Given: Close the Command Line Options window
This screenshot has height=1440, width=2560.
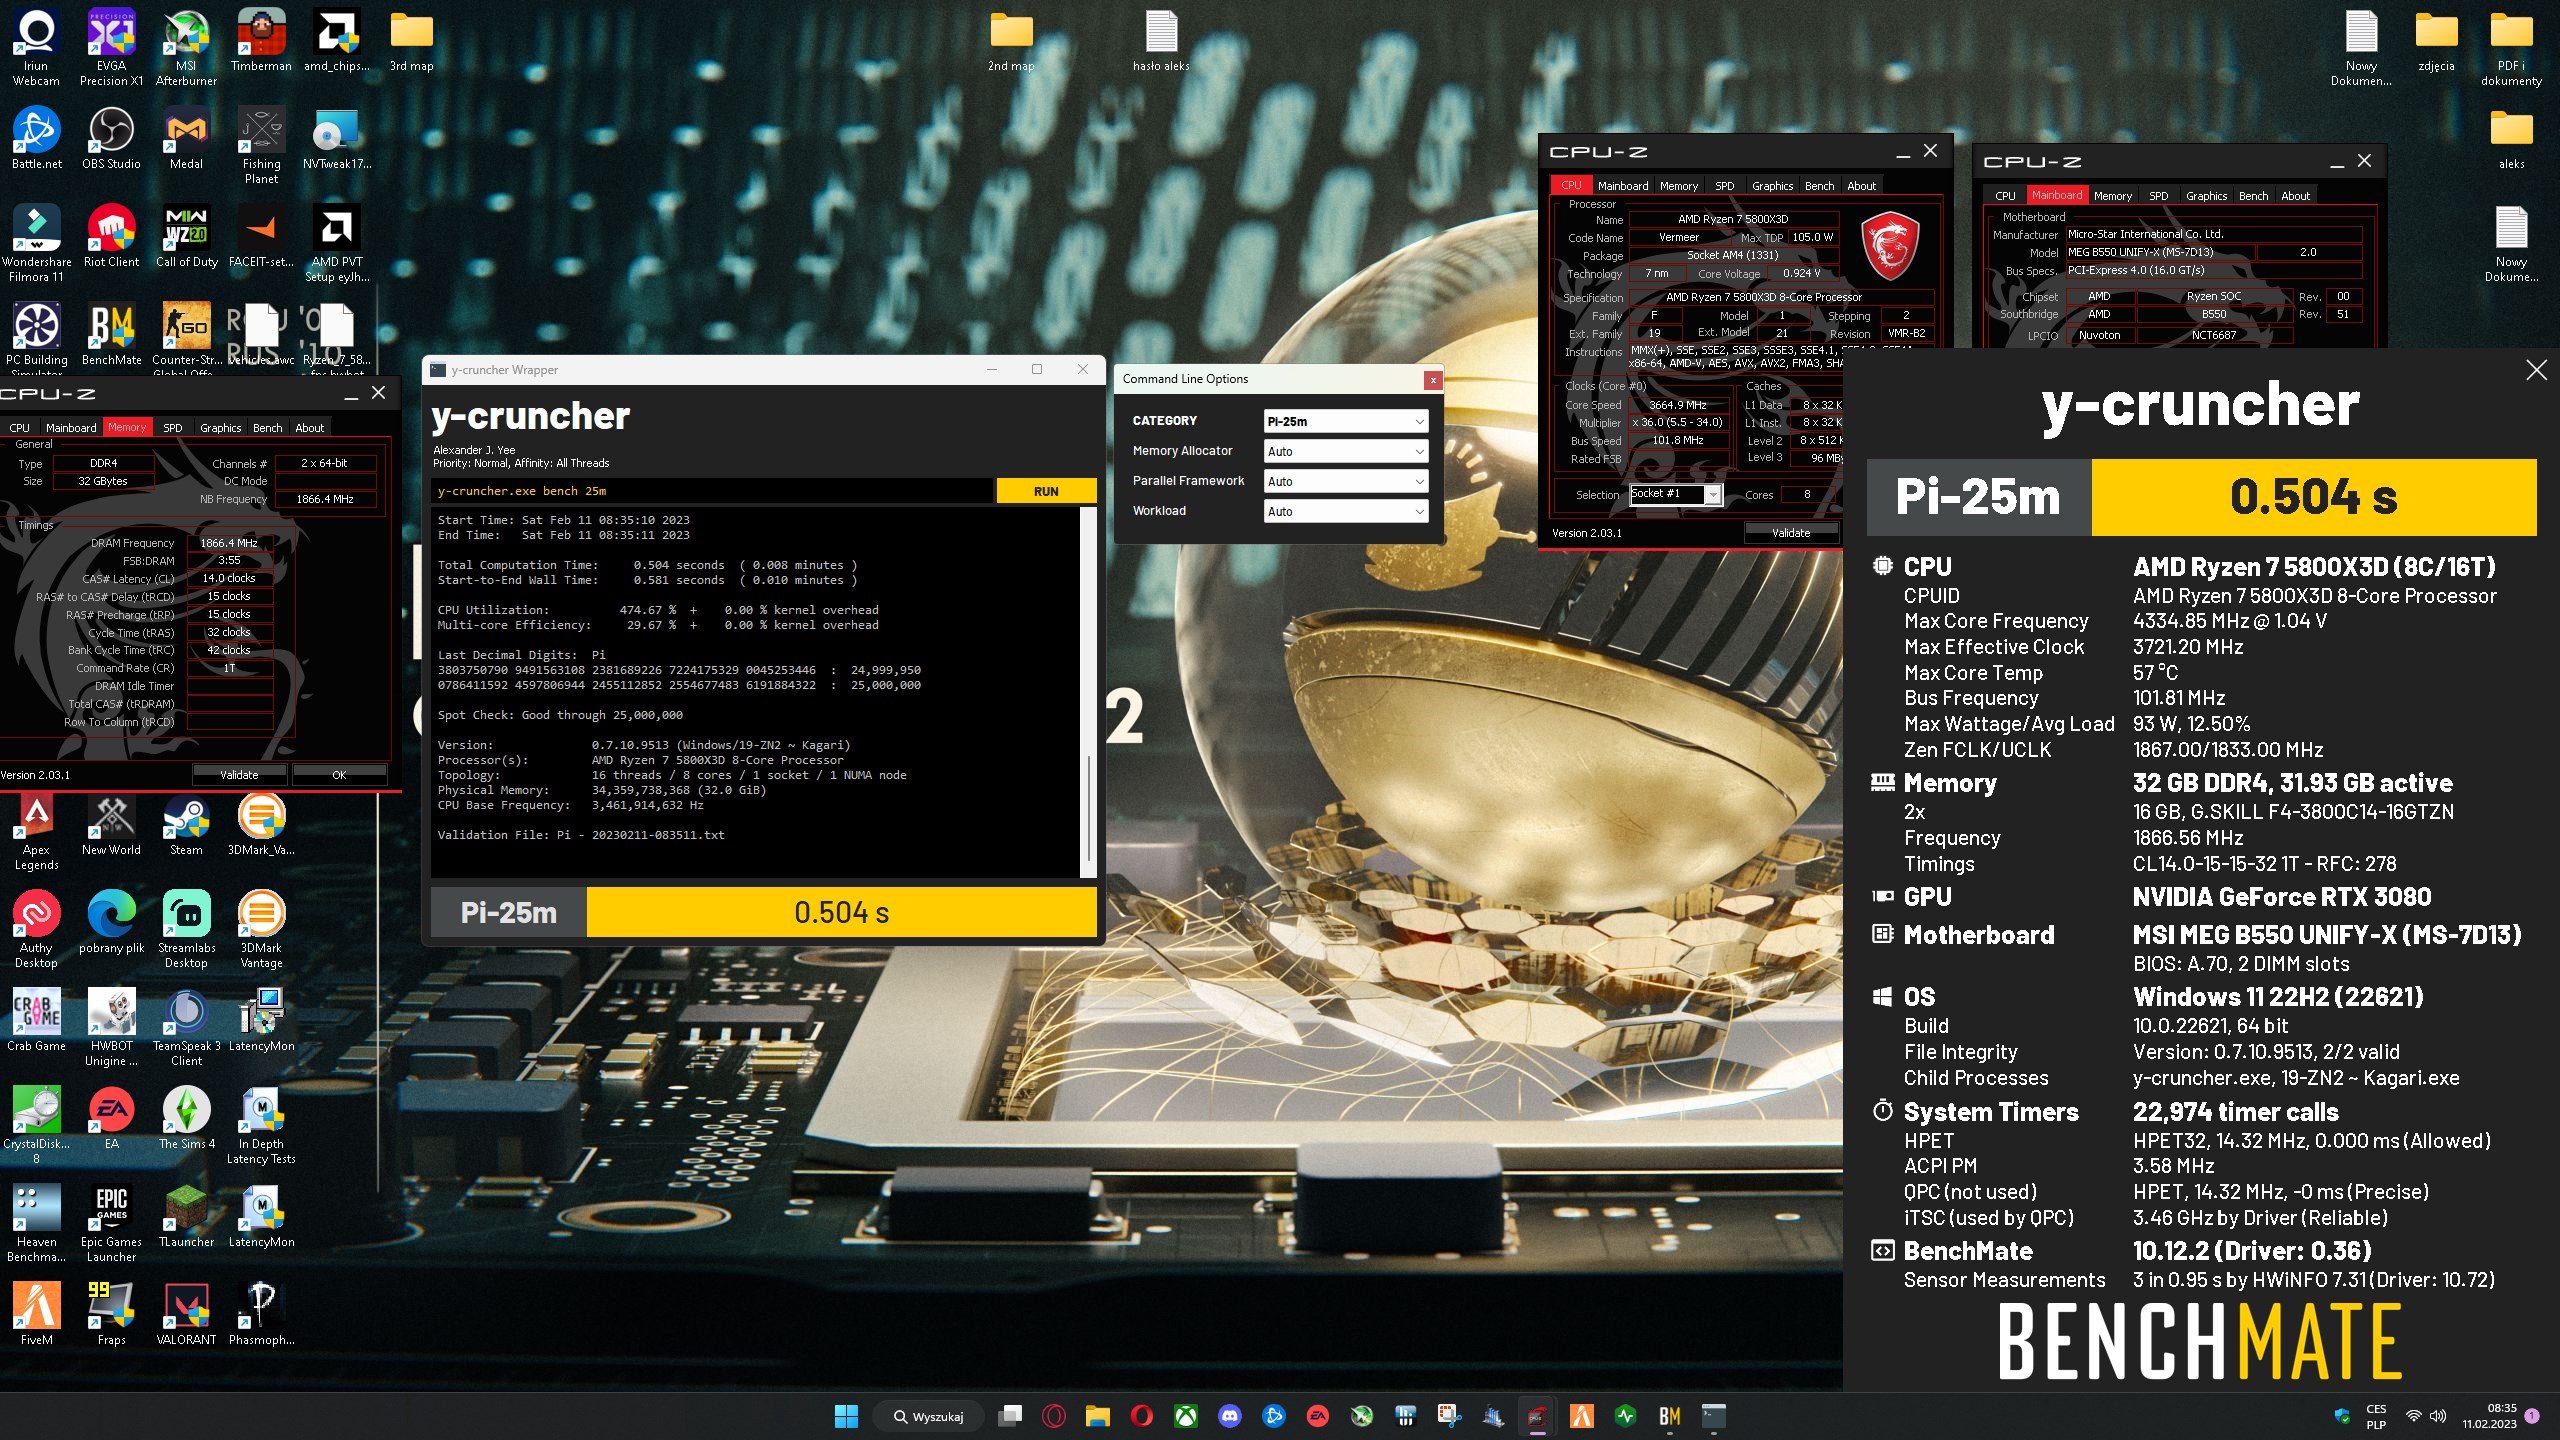Looking at the screenshot, I should [x=1433, y=379].
